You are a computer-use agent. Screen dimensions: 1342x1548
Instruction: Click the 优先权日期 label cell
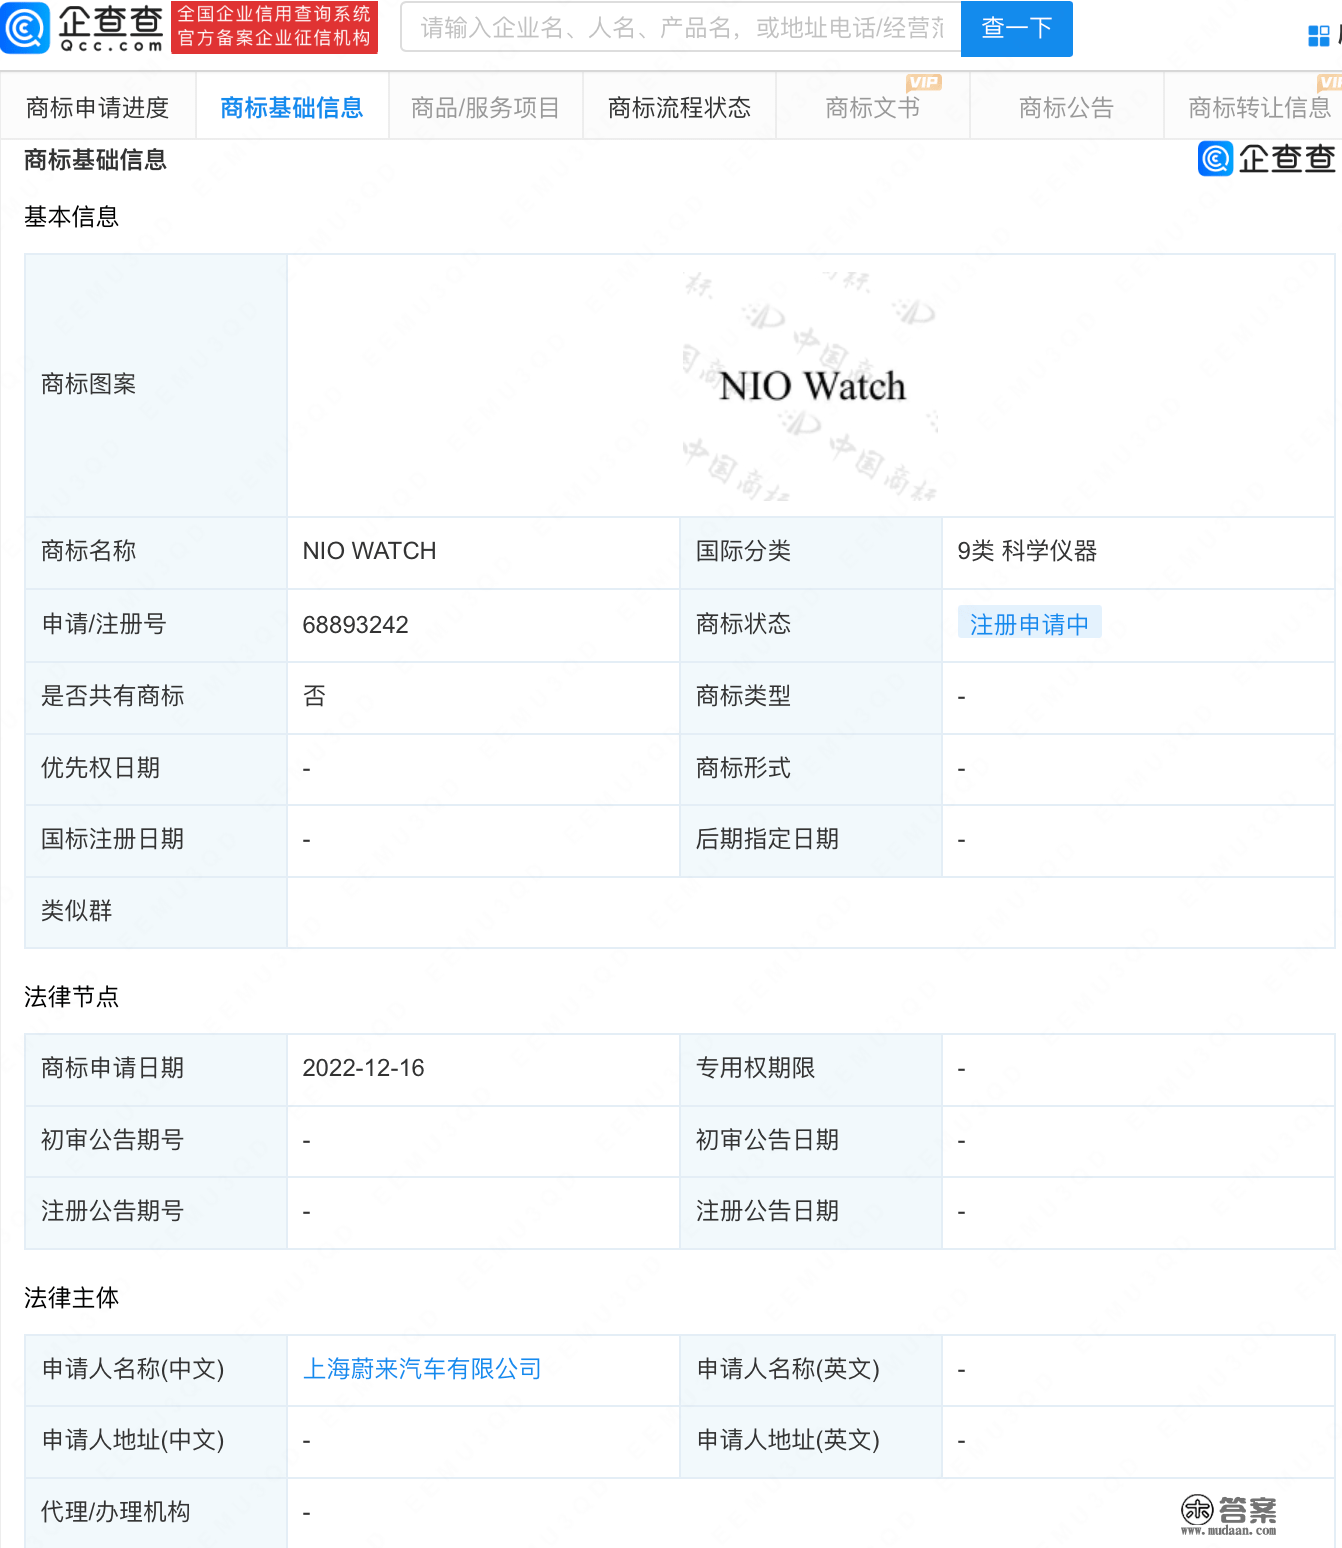coord(156,769)
